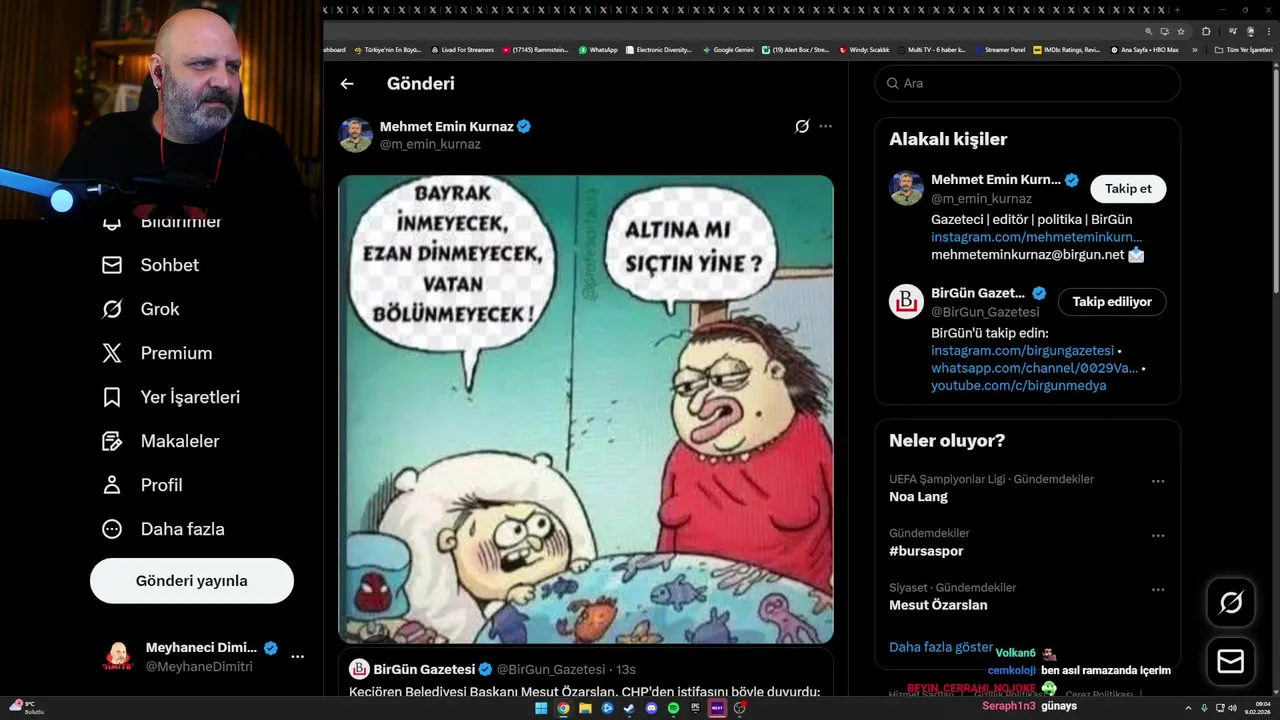Click the Gönderi yayınla button
Screen dimensions: 1280x720
tap(192, 581)
